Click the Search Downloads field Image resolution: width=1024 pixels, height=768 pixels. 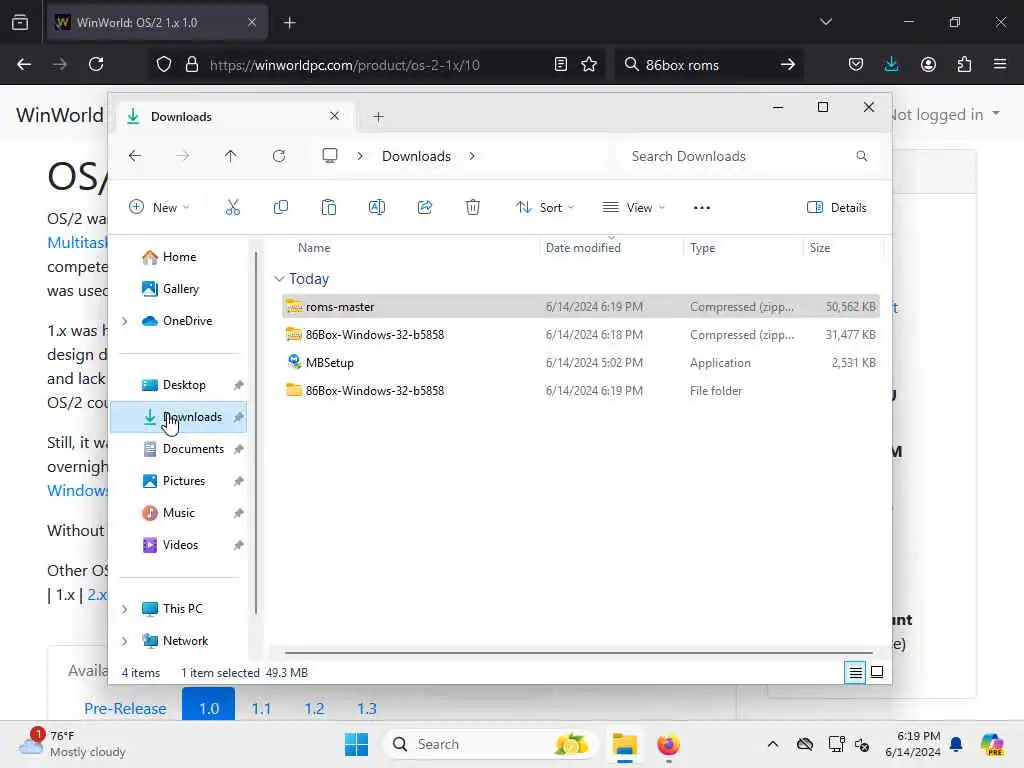pyautogui.click(x=748, y=156)
